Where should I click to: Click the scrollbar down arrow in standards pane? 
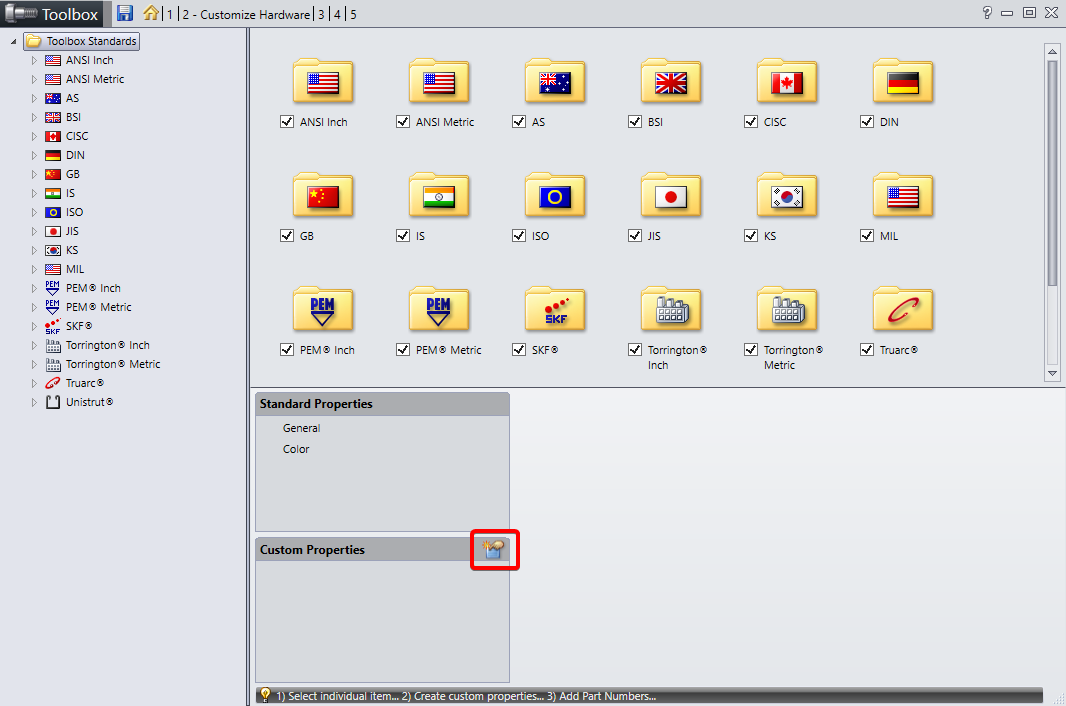tap(1052, 373)
